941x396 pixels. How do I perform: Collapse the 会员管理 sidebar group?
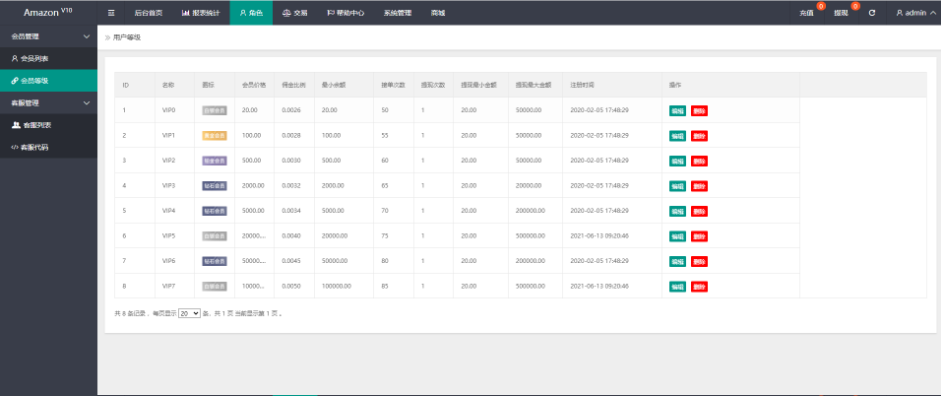click(49, 37)
